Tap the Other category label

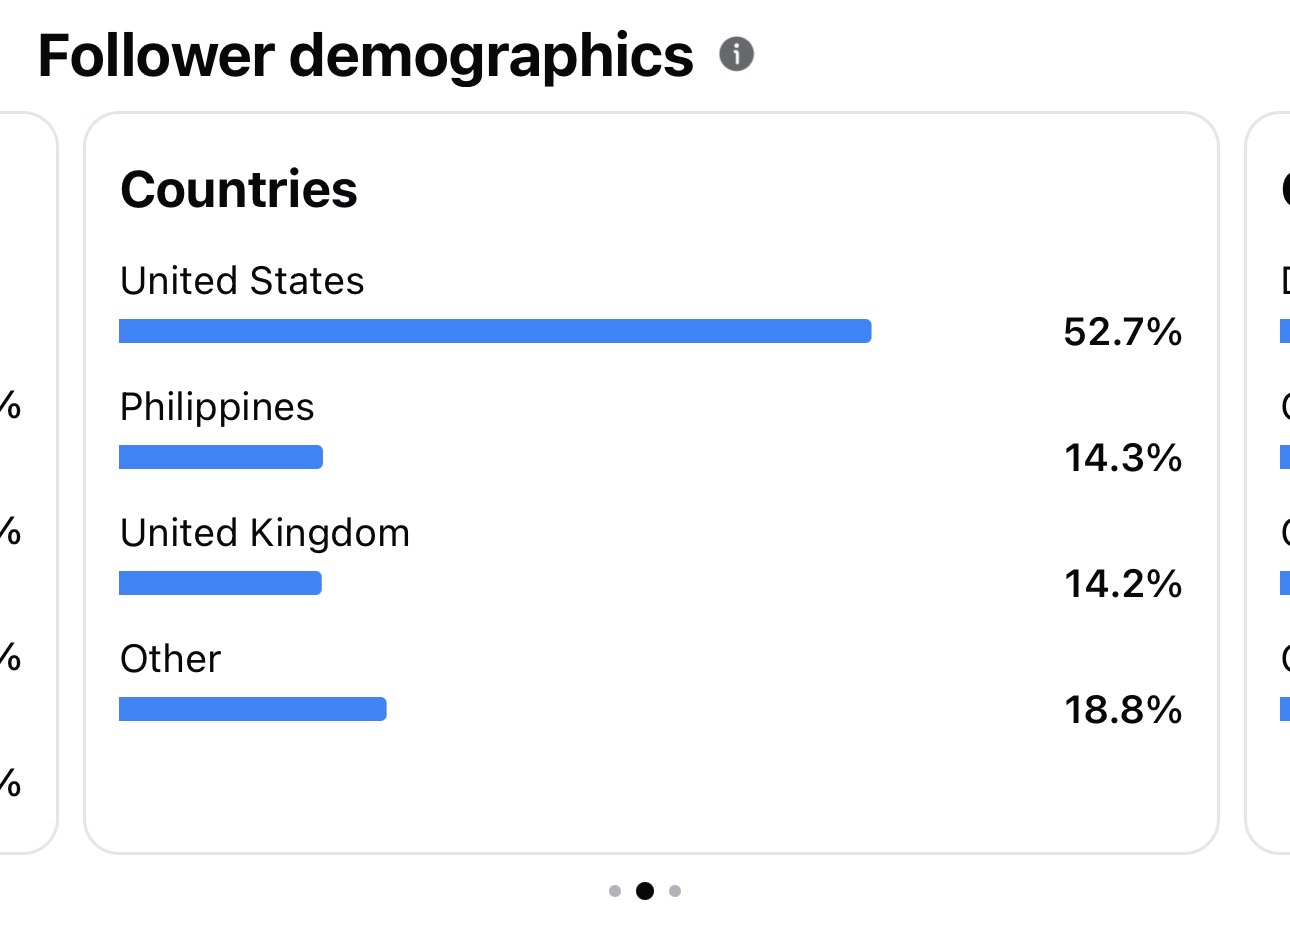[x=170, y=659]
